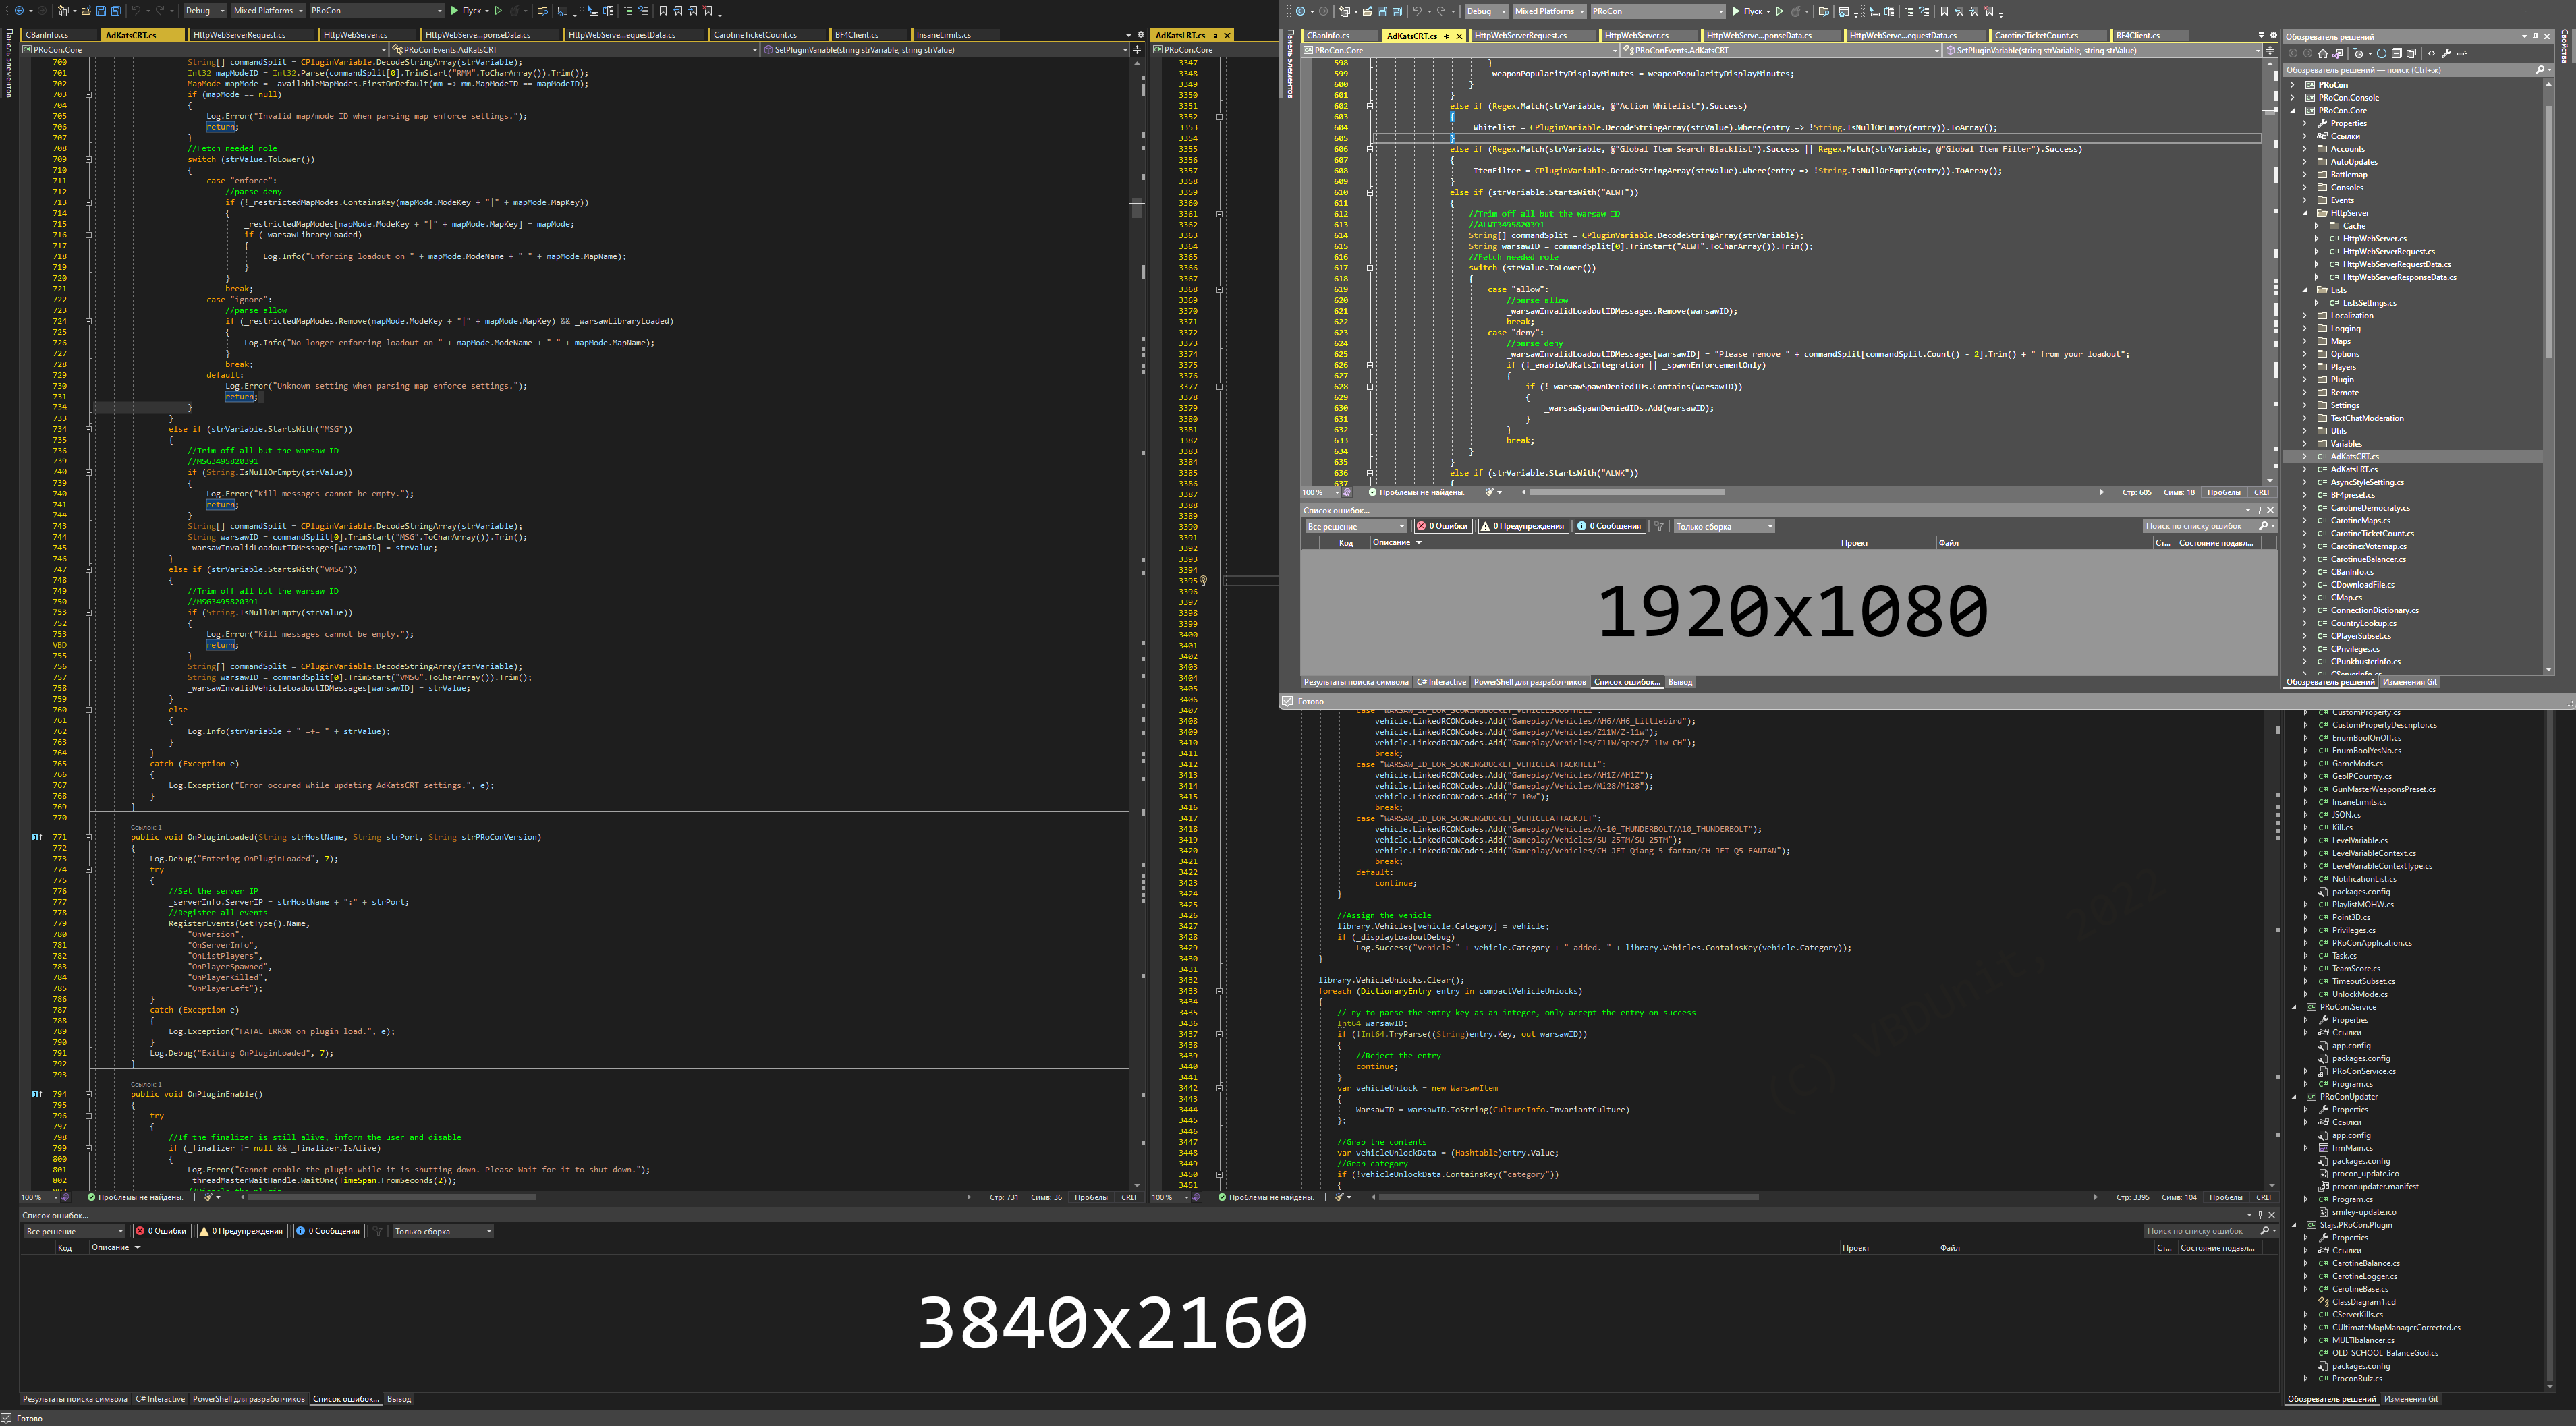Screen dimensions: 2576x1426
Task: Open 'Вывод' tab in small gray window
Action: pos(1680,682)
